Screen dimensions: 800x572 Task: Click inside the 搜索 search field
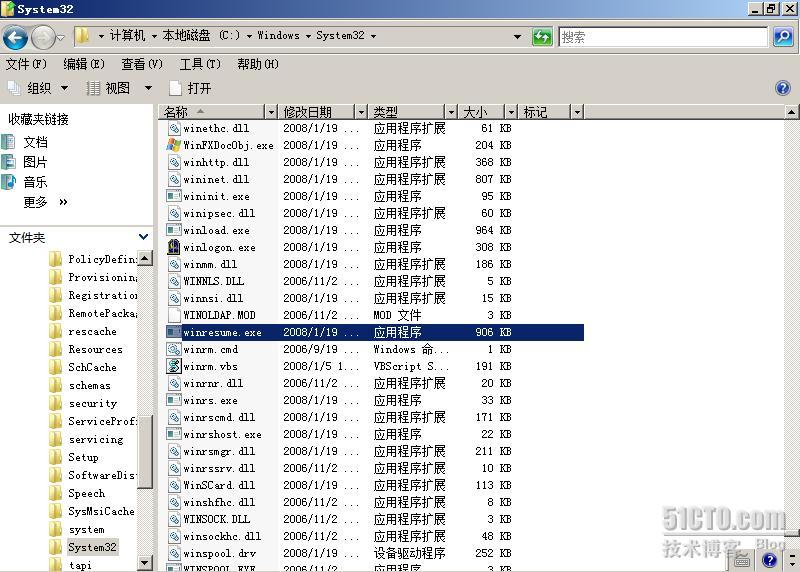tap(663, 37)
